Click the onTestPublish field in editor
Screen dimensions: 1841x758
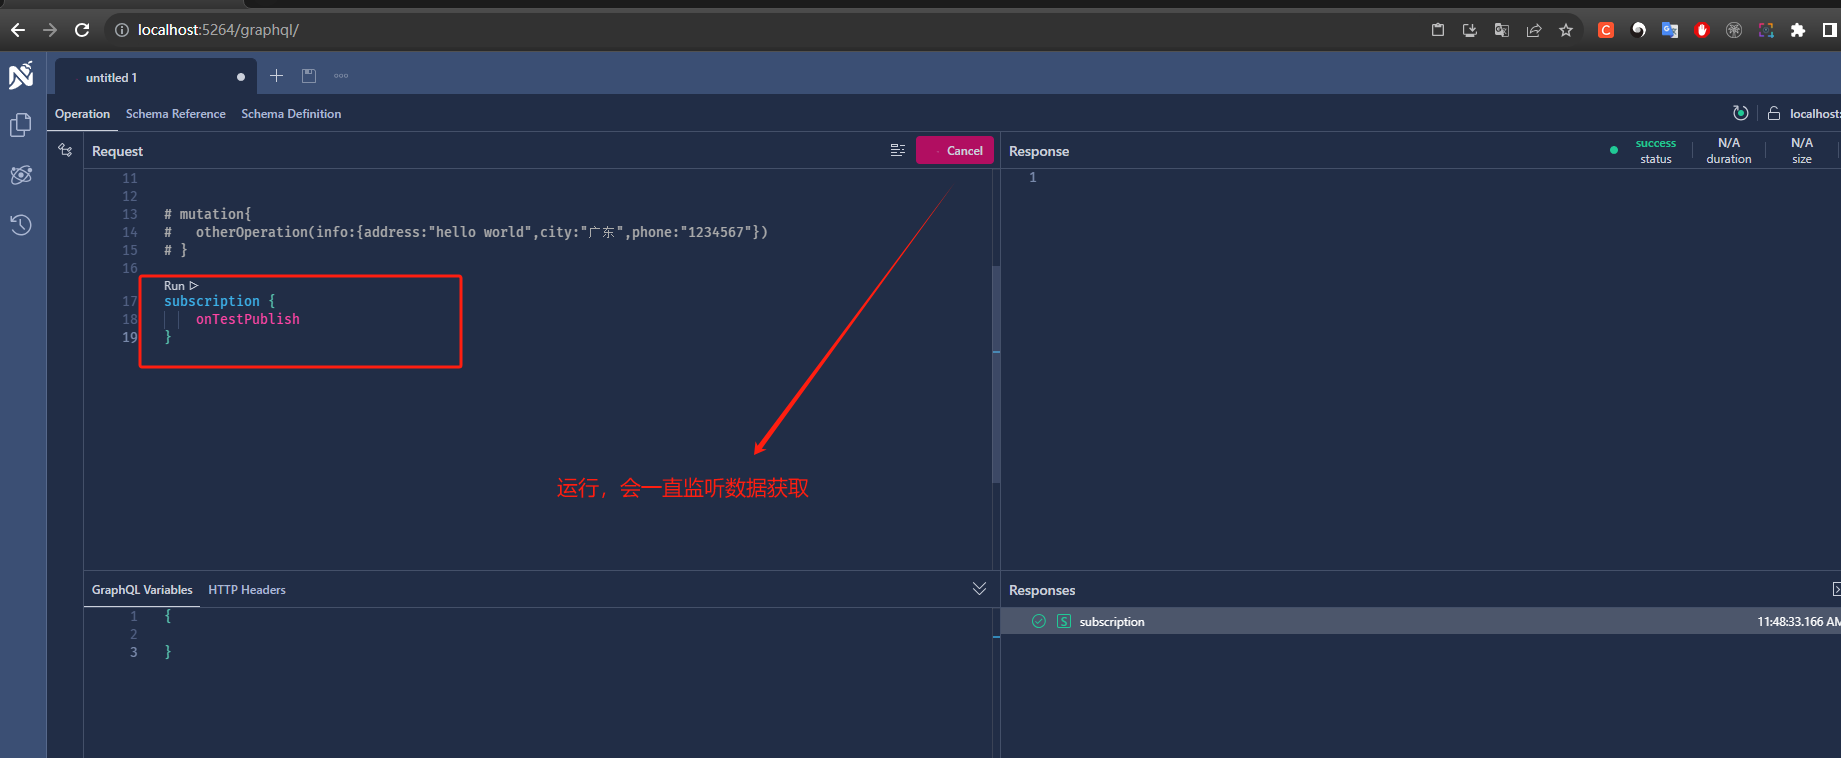point(247,319)
